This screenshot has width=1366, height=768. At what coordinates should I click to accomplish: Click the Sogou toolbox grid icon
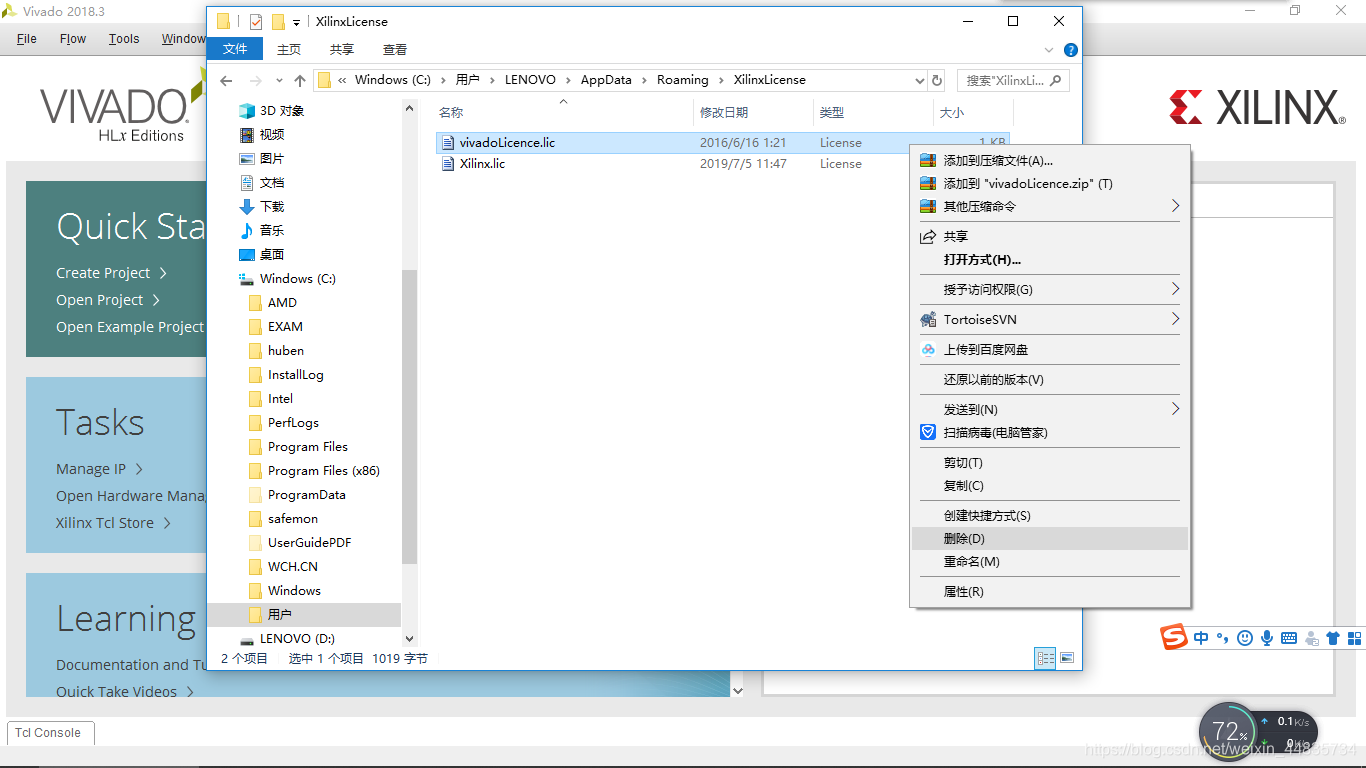coord(1356,638)
